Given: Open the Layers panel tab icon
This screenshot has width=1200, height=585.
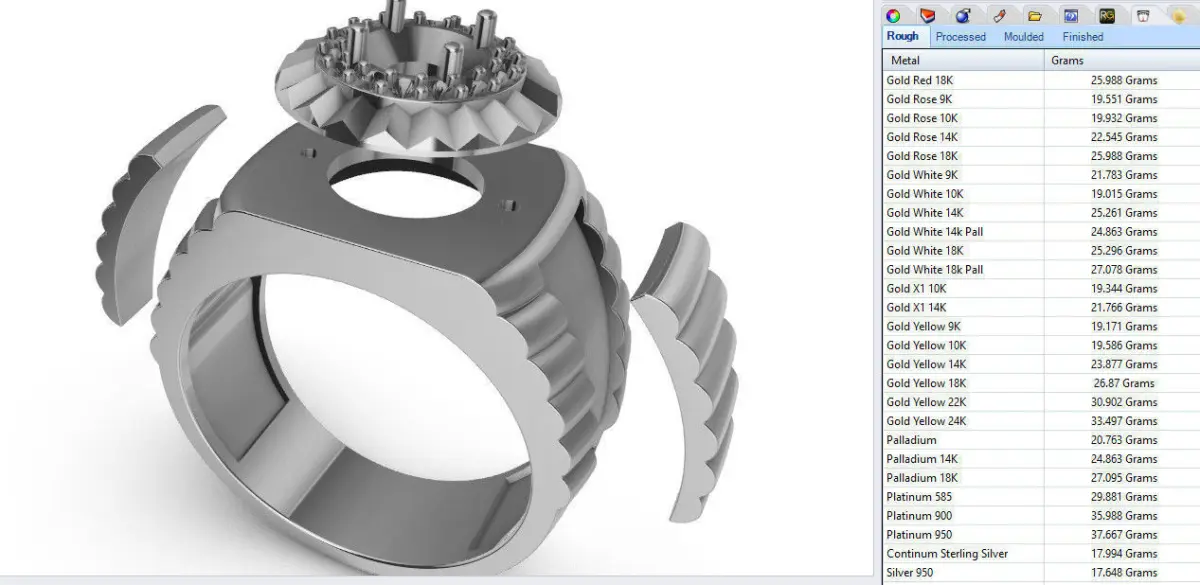Looking at the screenshot, I should (x=928, y=15).
